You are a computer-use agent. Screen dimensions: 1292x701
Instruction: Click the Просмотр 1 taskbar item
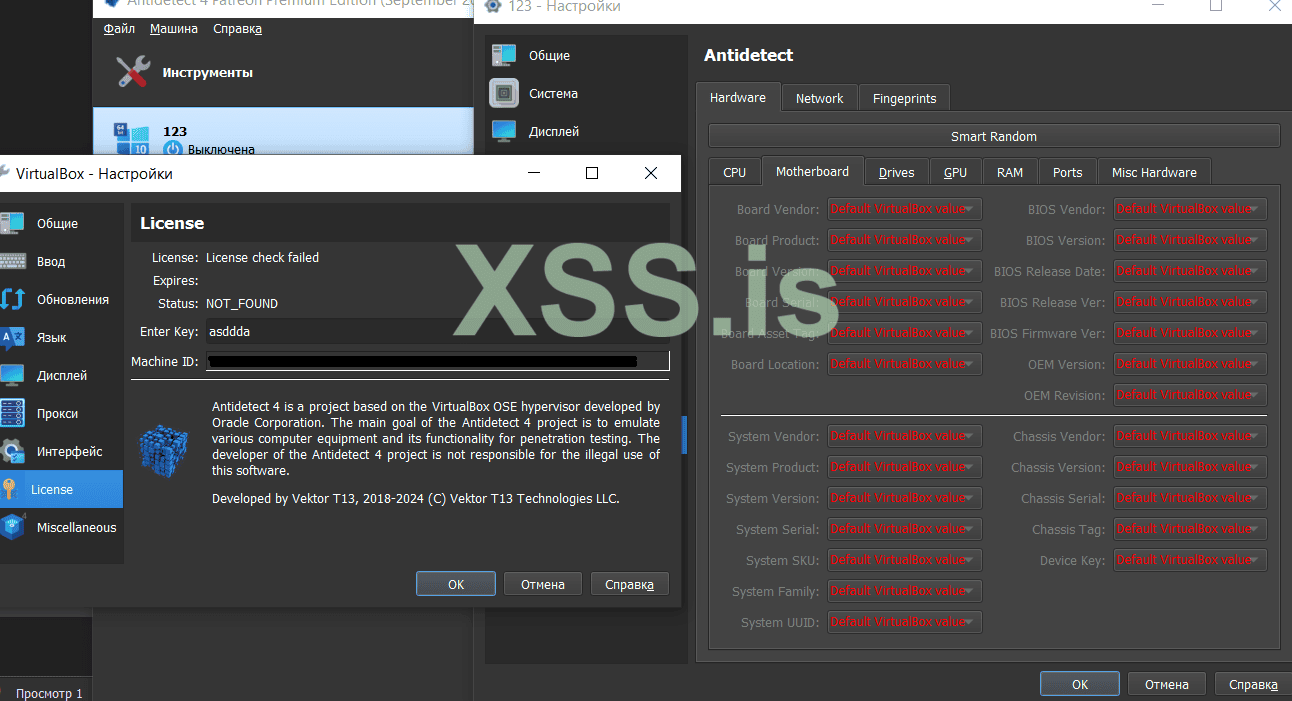click(x=48, y=693)
